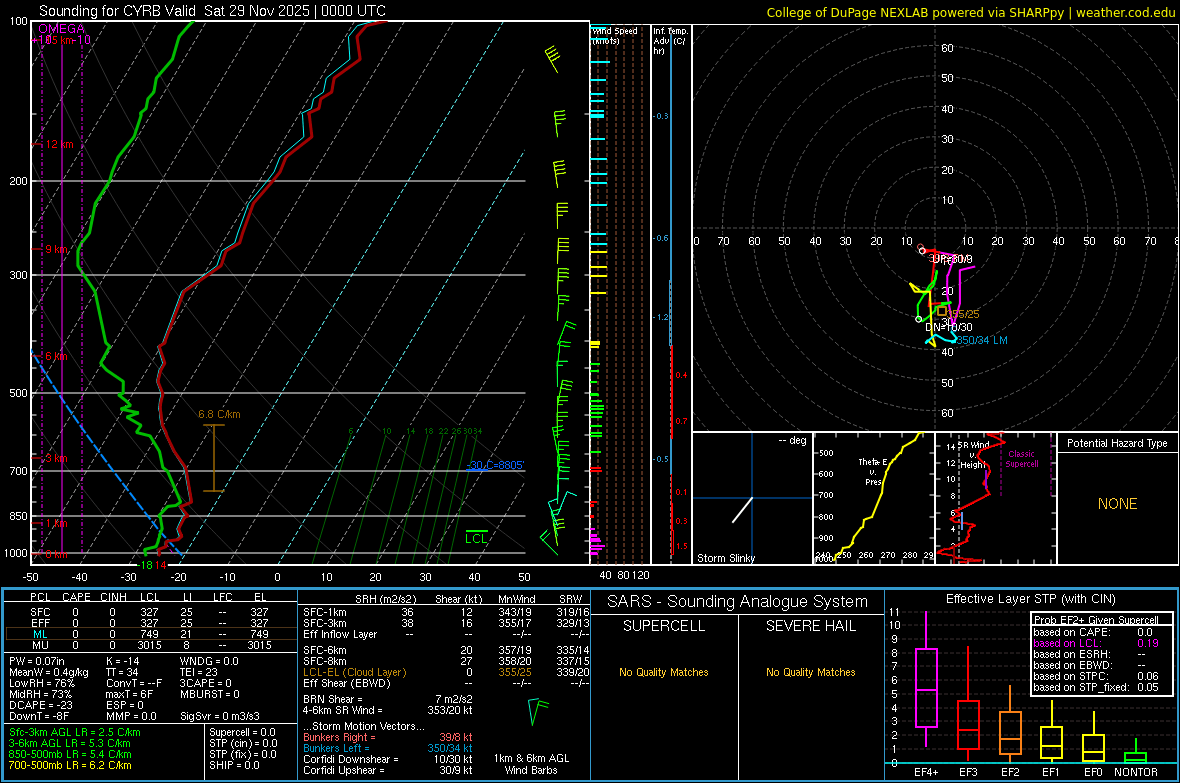This screenshot has height=783, width=1180.
Task: Click the 'SigSvr = 0 m3/s3' value
Action: pos(220,716)
